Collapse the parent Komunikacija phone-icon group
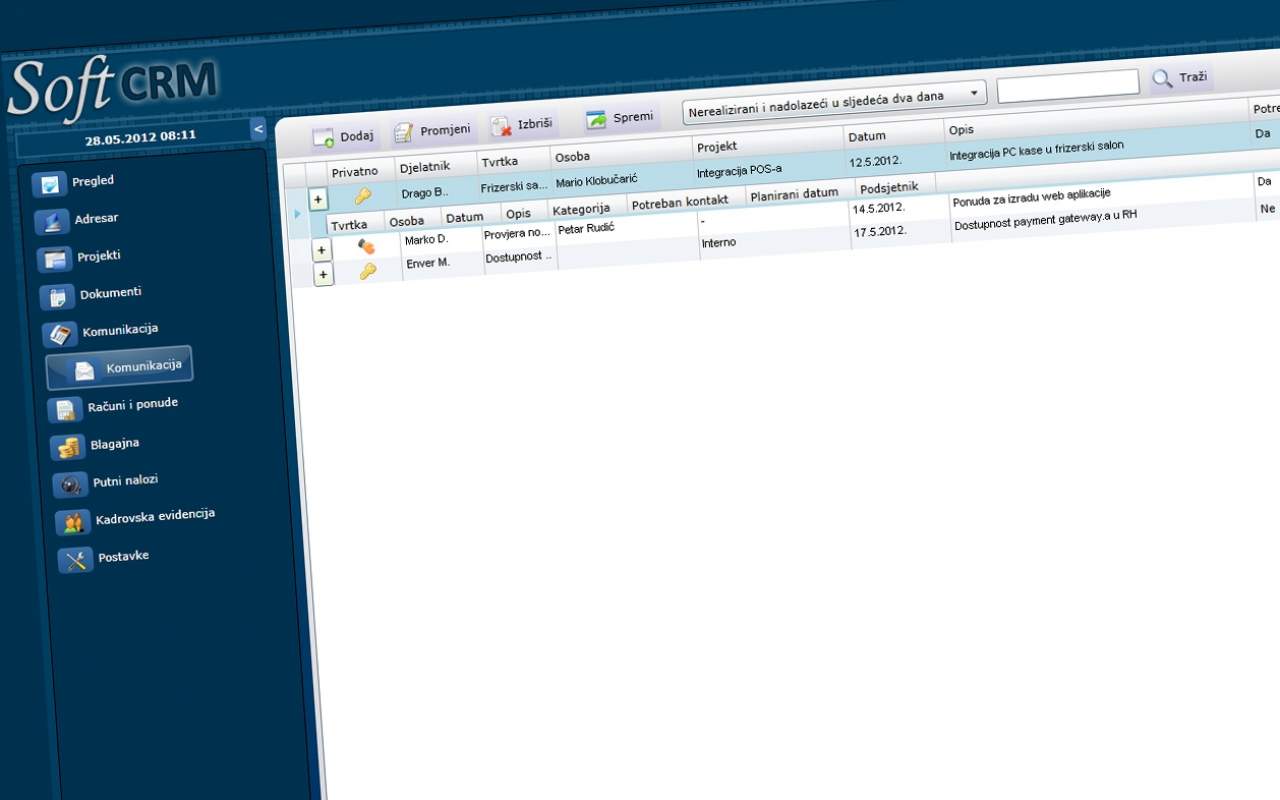 [100, 331]
